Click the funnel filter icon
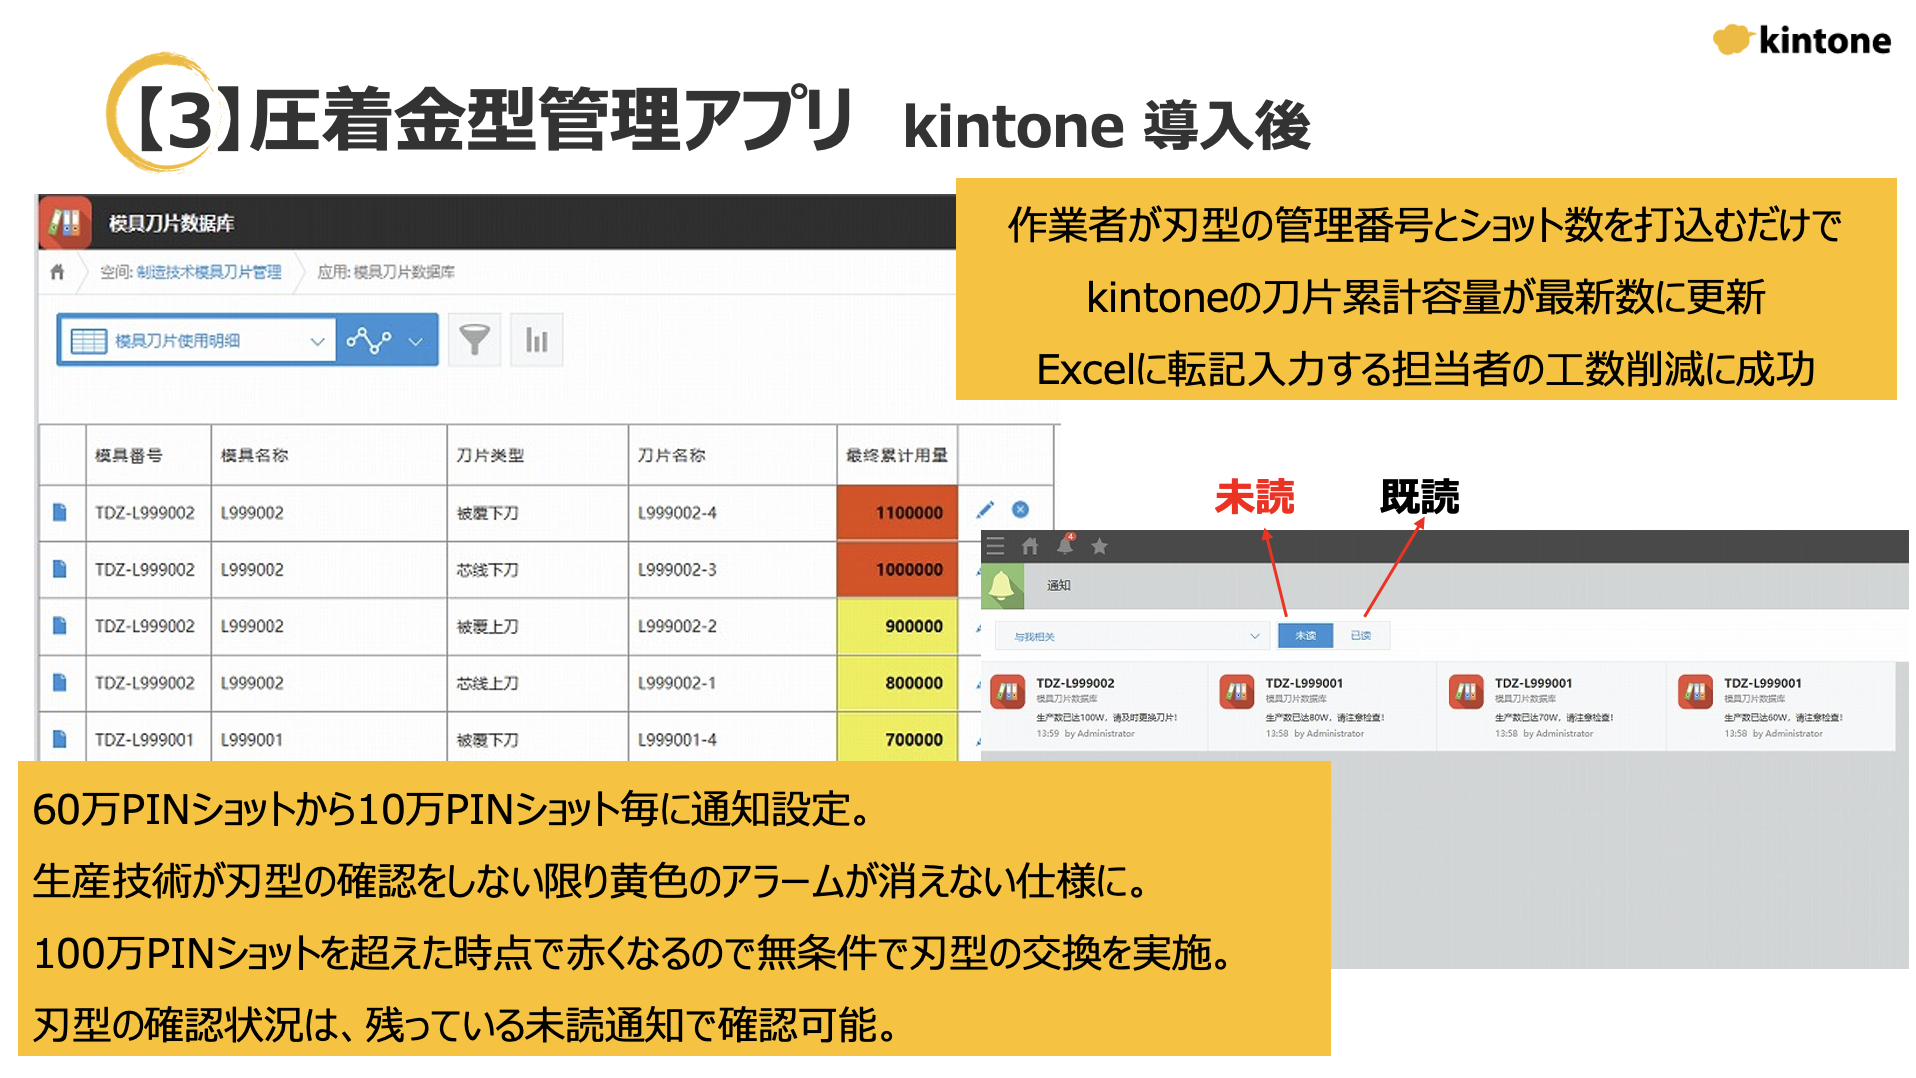Viewport: 1916px width, 1078px height. pos(474,340)
